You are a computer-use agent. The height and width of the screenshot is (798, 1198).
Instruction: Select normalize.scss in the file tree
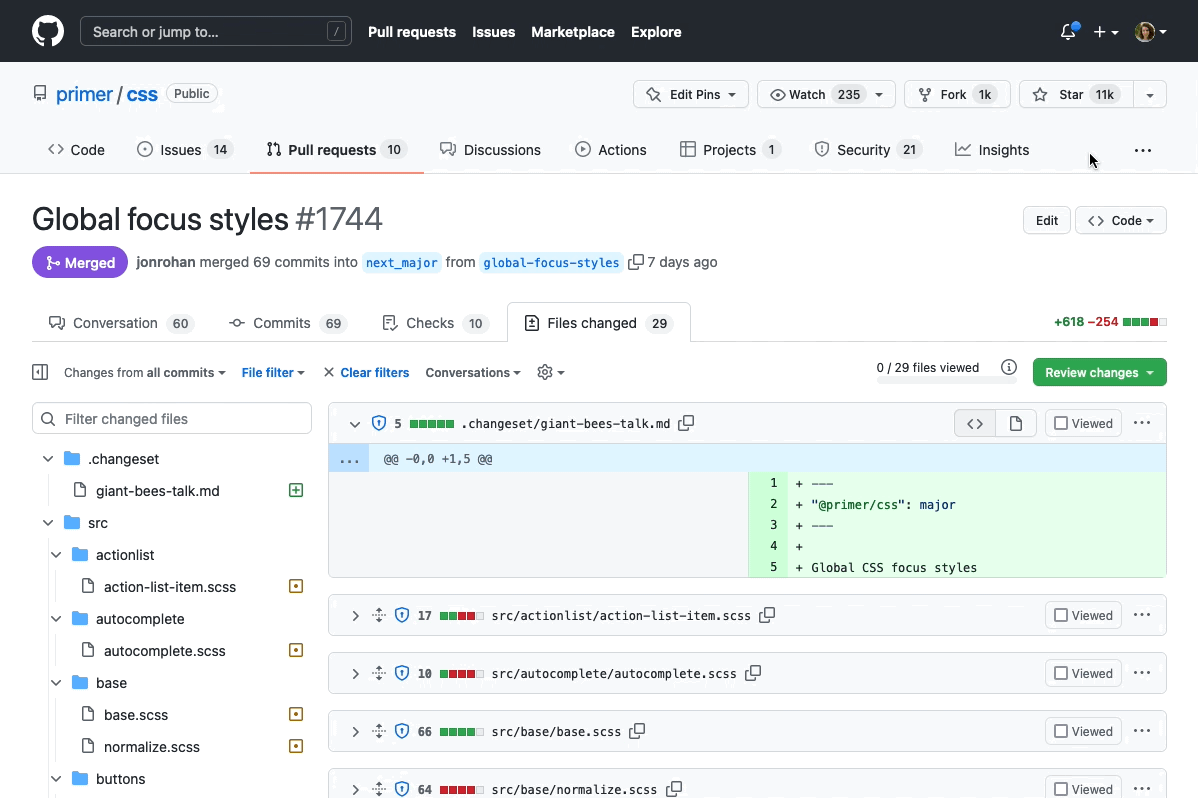tap(151, 747)
